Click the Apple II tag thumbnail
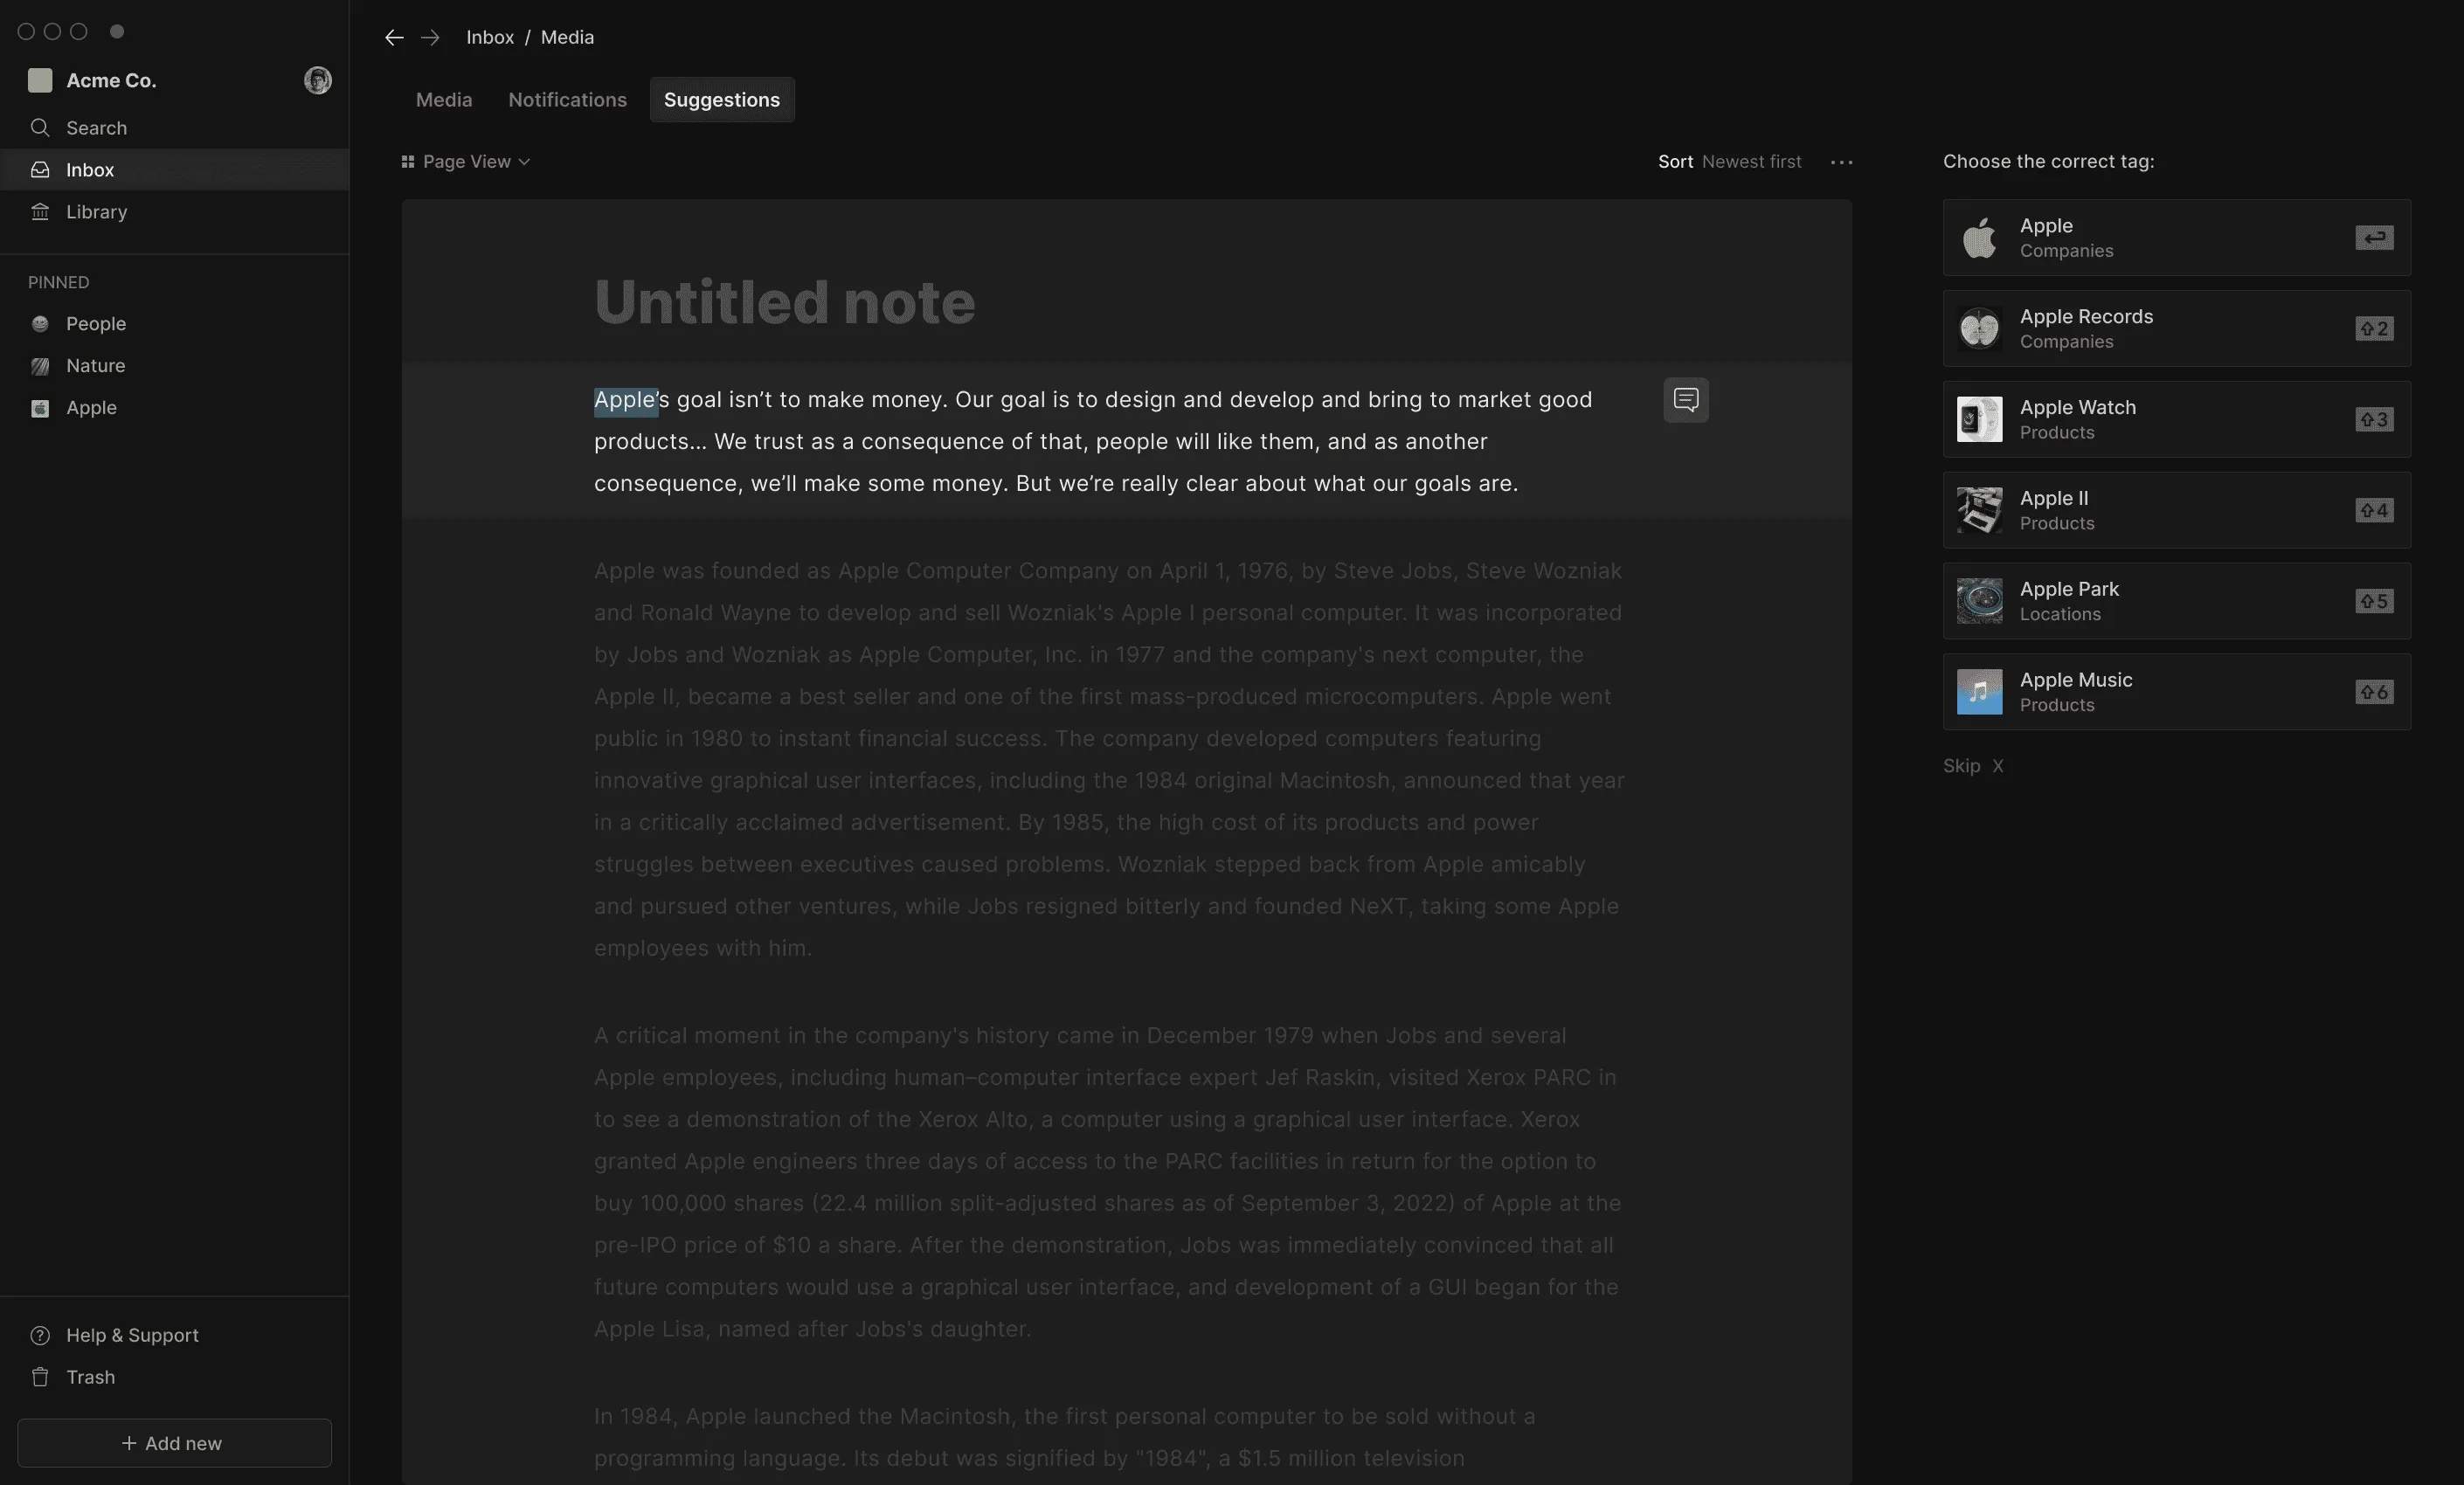 (1979, 510)
